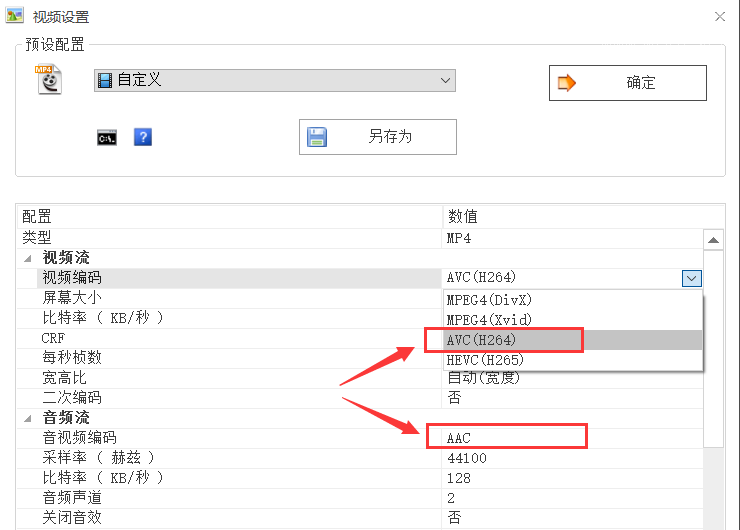Close the 视频设置 dialog window
This screenshot has width=740, height=530.
(x=719, y=17)
